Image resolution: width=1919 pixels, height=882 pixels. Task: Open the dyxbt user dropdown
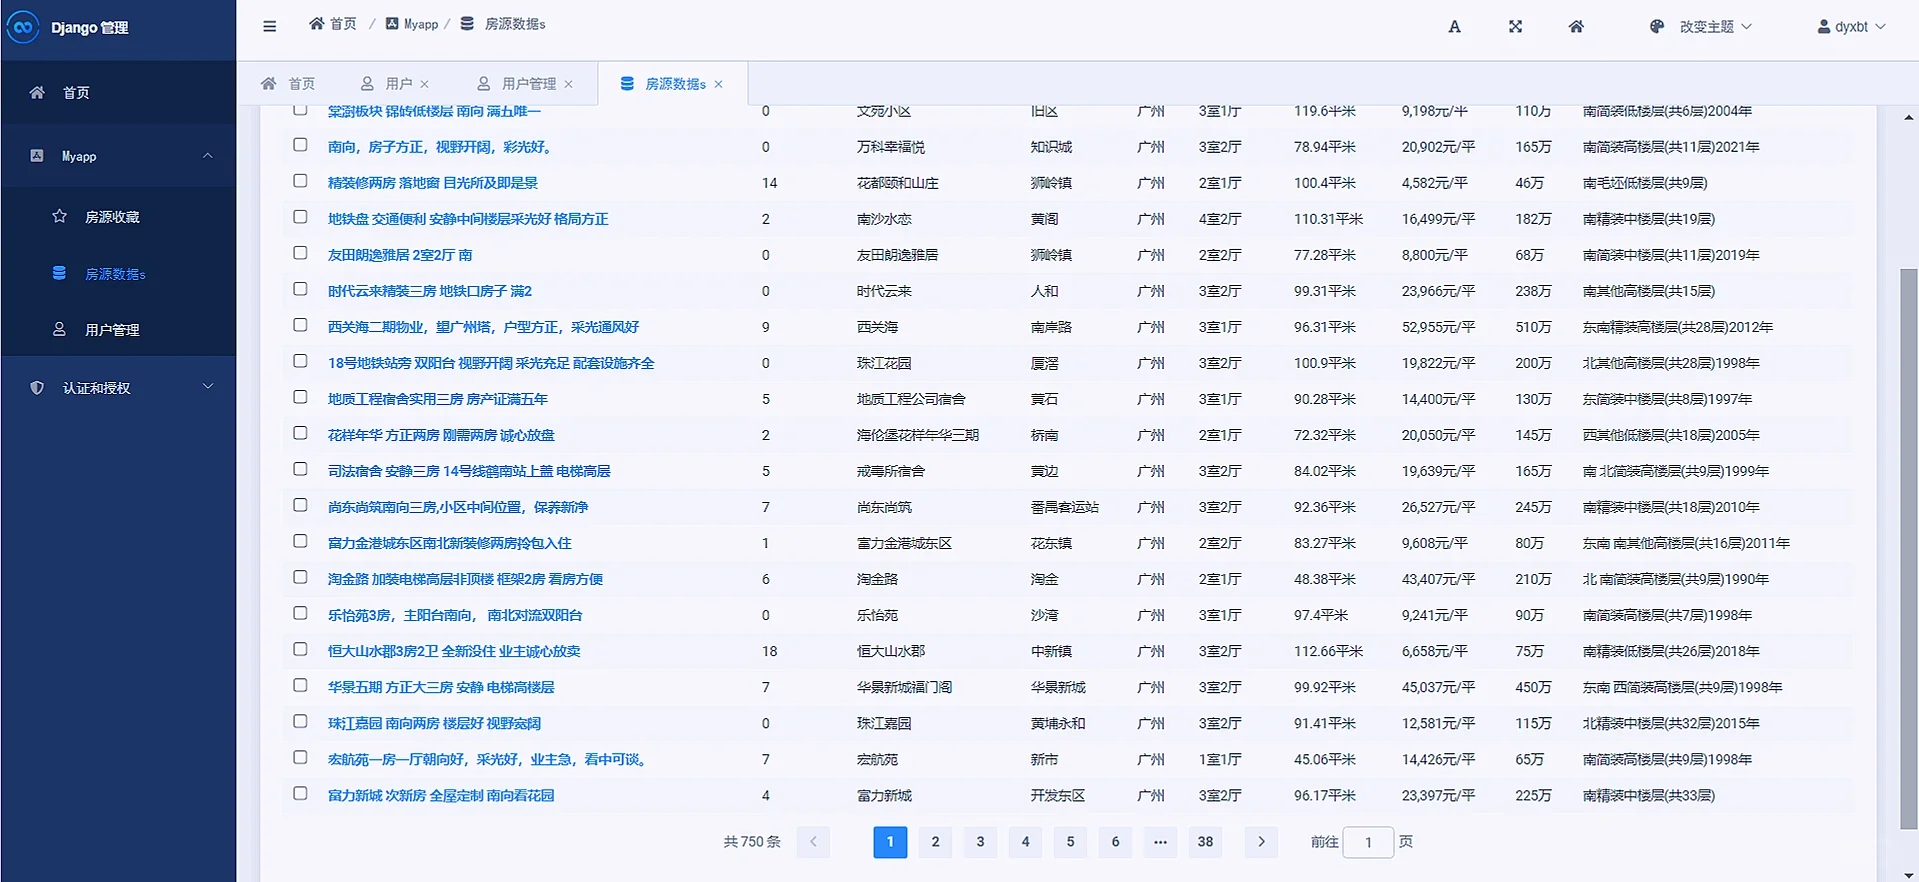point(1851,27)
